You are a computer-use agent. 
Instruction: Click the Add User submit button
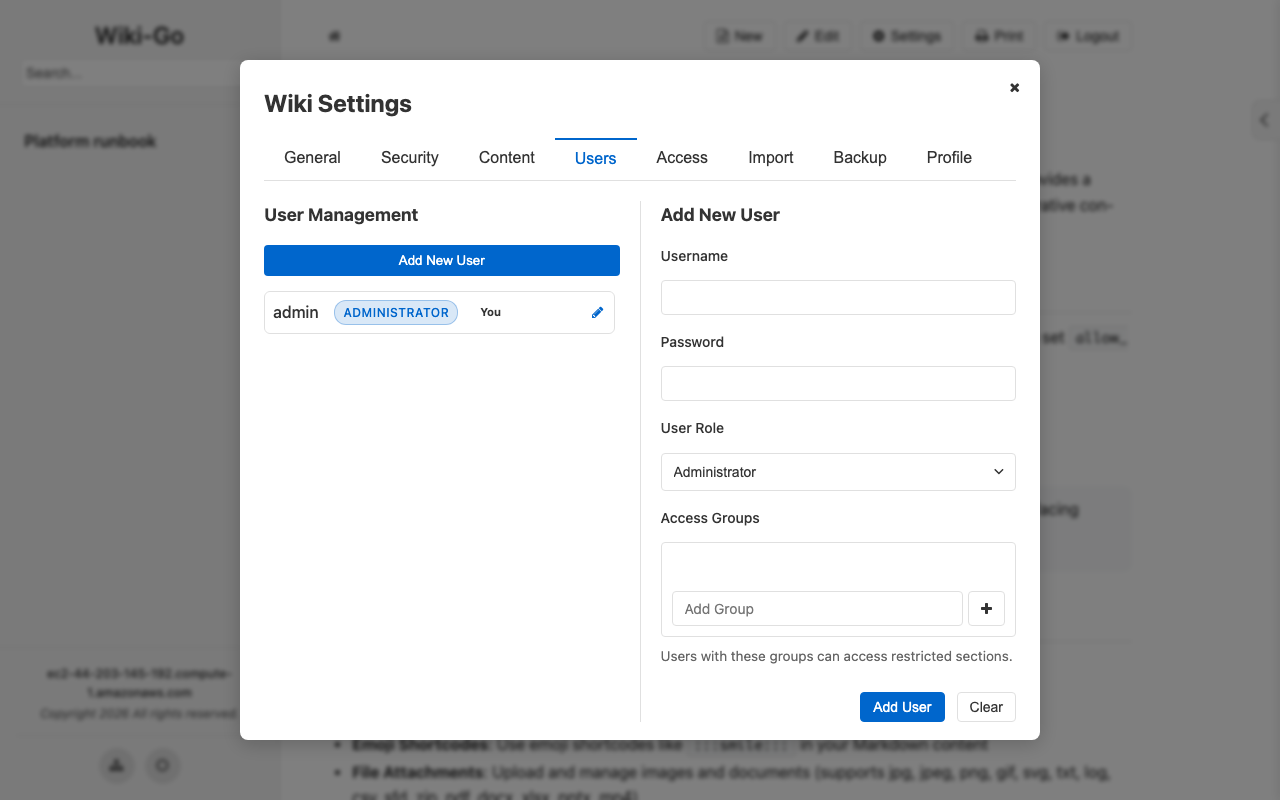902,707
